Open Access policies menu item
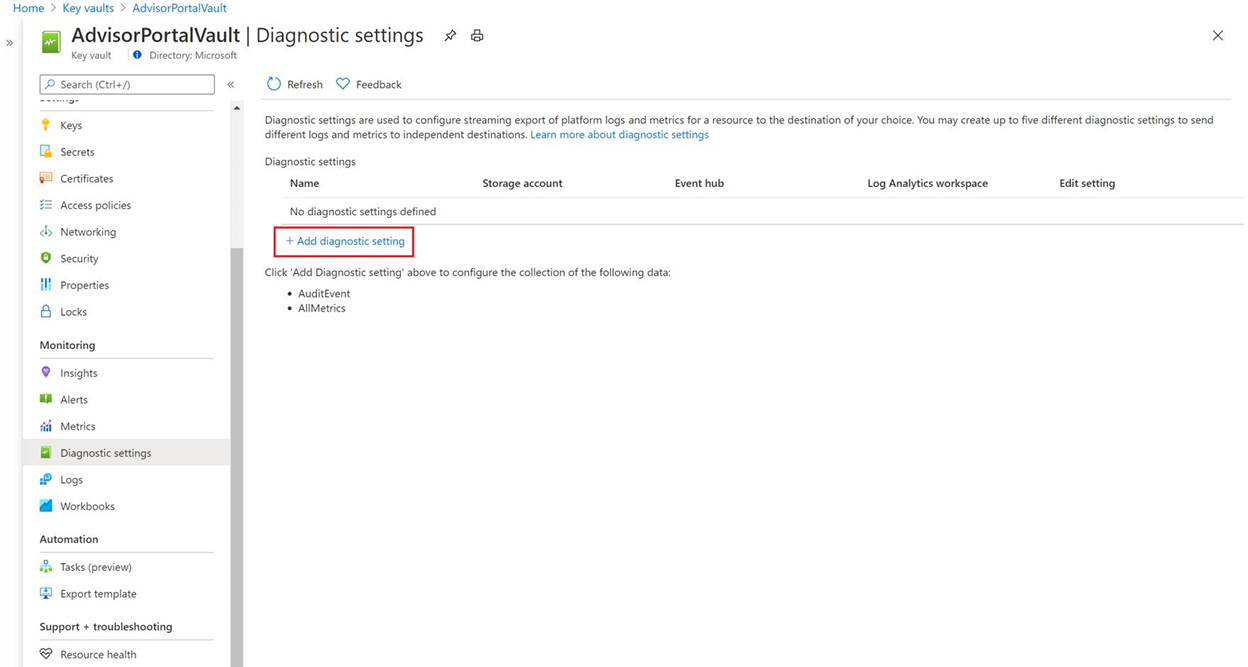 point(95,205)
